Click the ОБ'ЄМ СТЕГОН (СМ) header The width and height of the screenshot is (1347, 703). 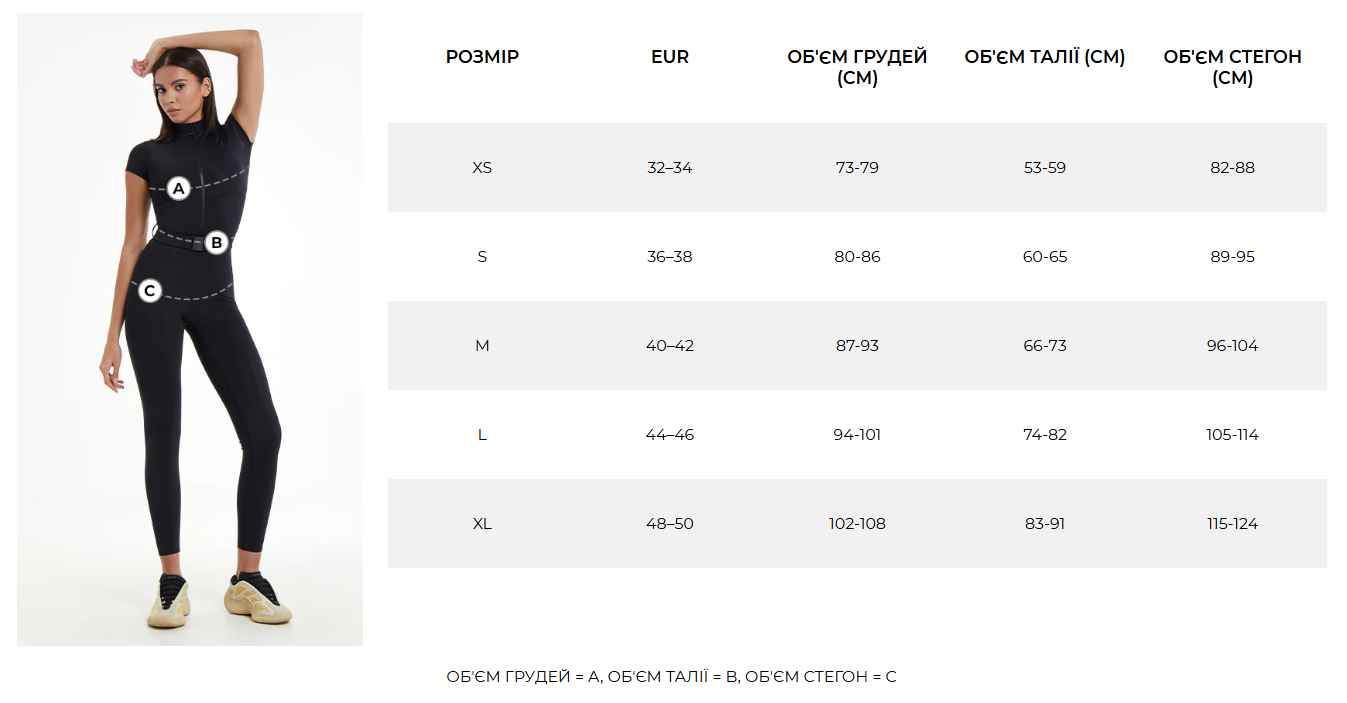[x=1232, y=67]
